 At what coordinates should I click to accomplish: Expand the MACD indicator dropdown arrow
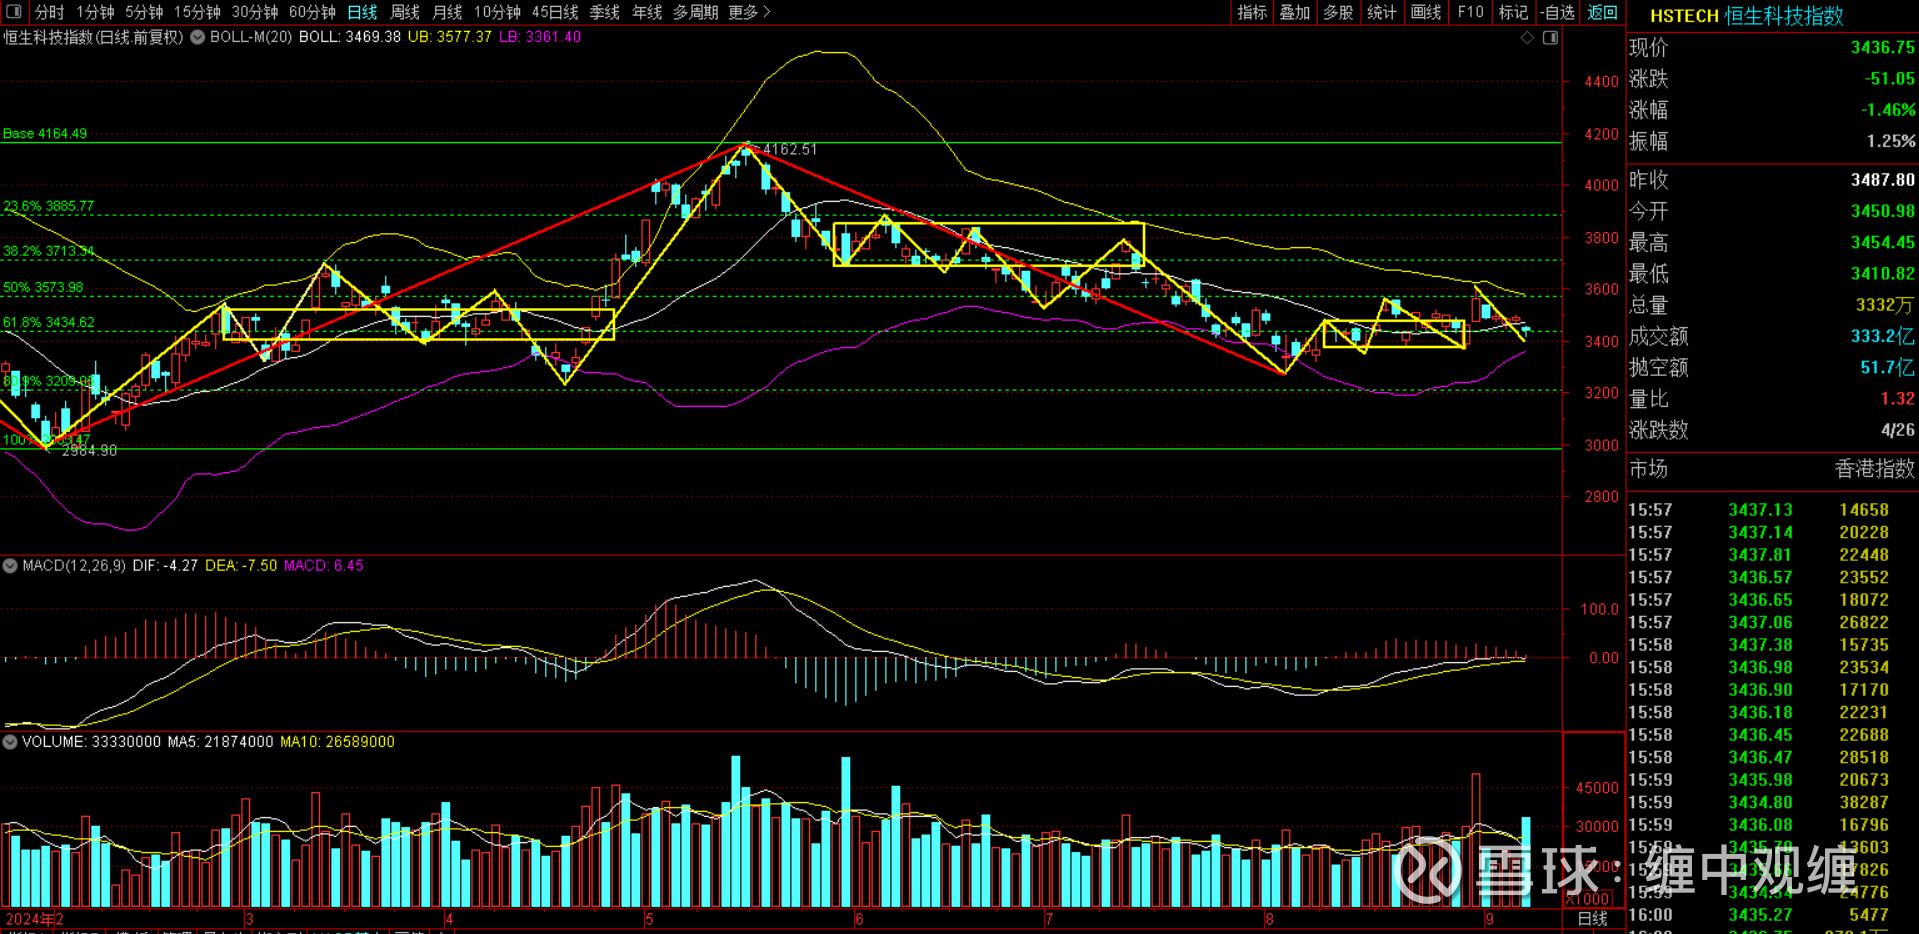(x=10, y=566)
